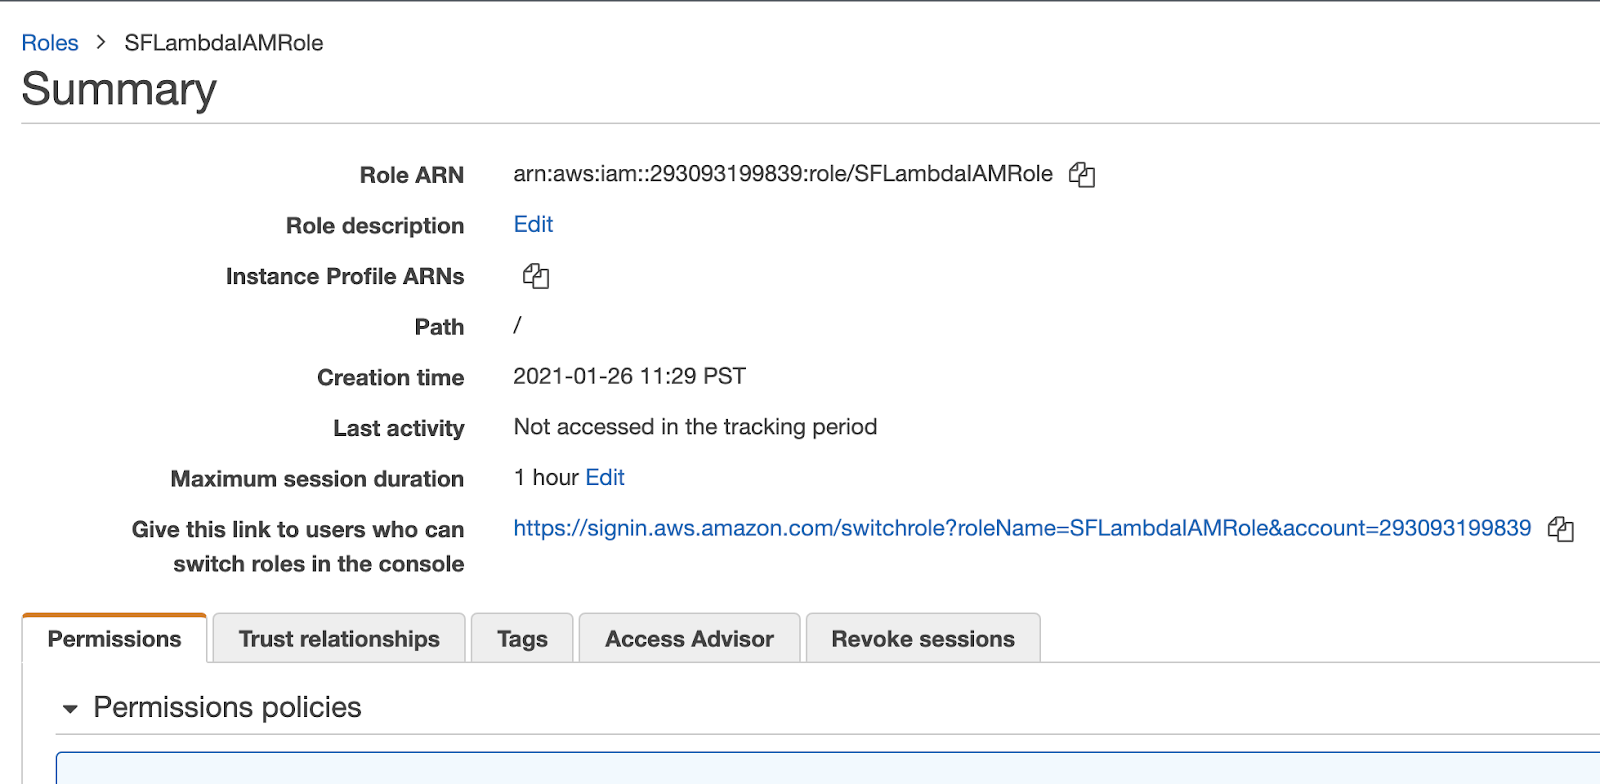The width and height of the screenshot is (1600, 784).
Task: Select the Tags tab
Action: pyautogui.click(x=522, y=639)
